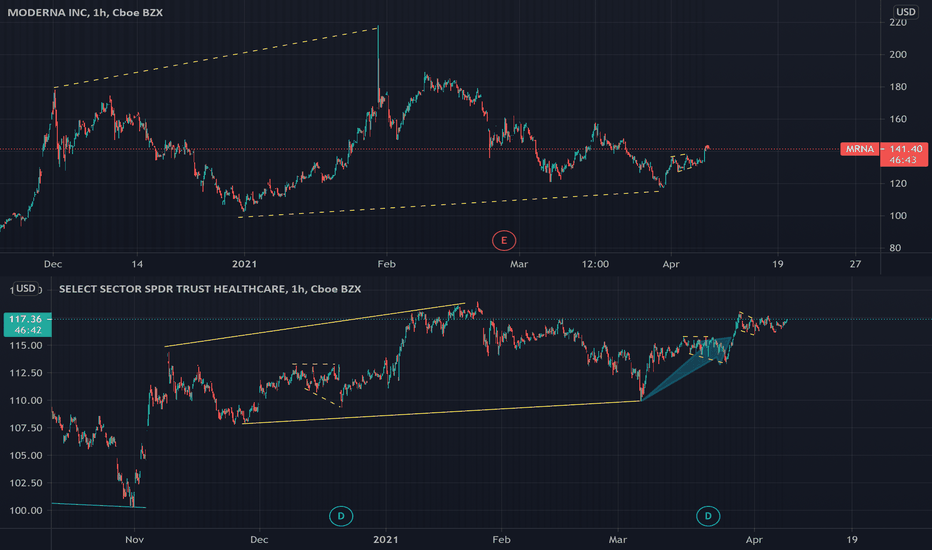Click the 27 date label on Moderna time axis
This screenshot has height=550, width=932.
(x=855, y=264)
